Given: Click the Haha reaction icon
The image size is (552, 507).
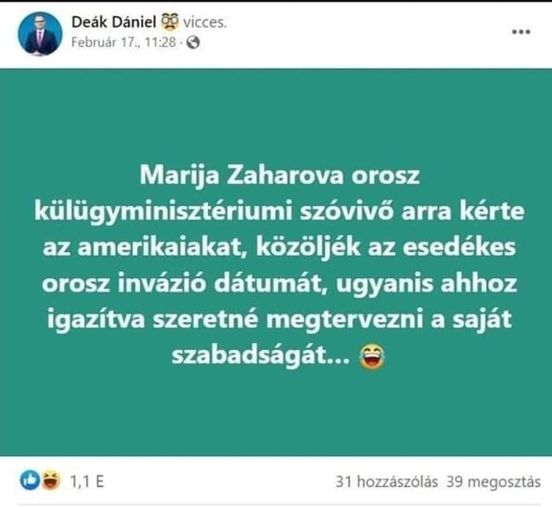Looking at the screenshot, I should click(51, 481).
